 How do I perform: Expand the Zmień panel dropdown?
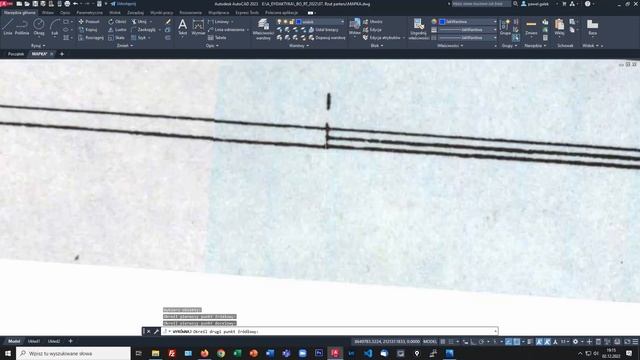(125, 46)
